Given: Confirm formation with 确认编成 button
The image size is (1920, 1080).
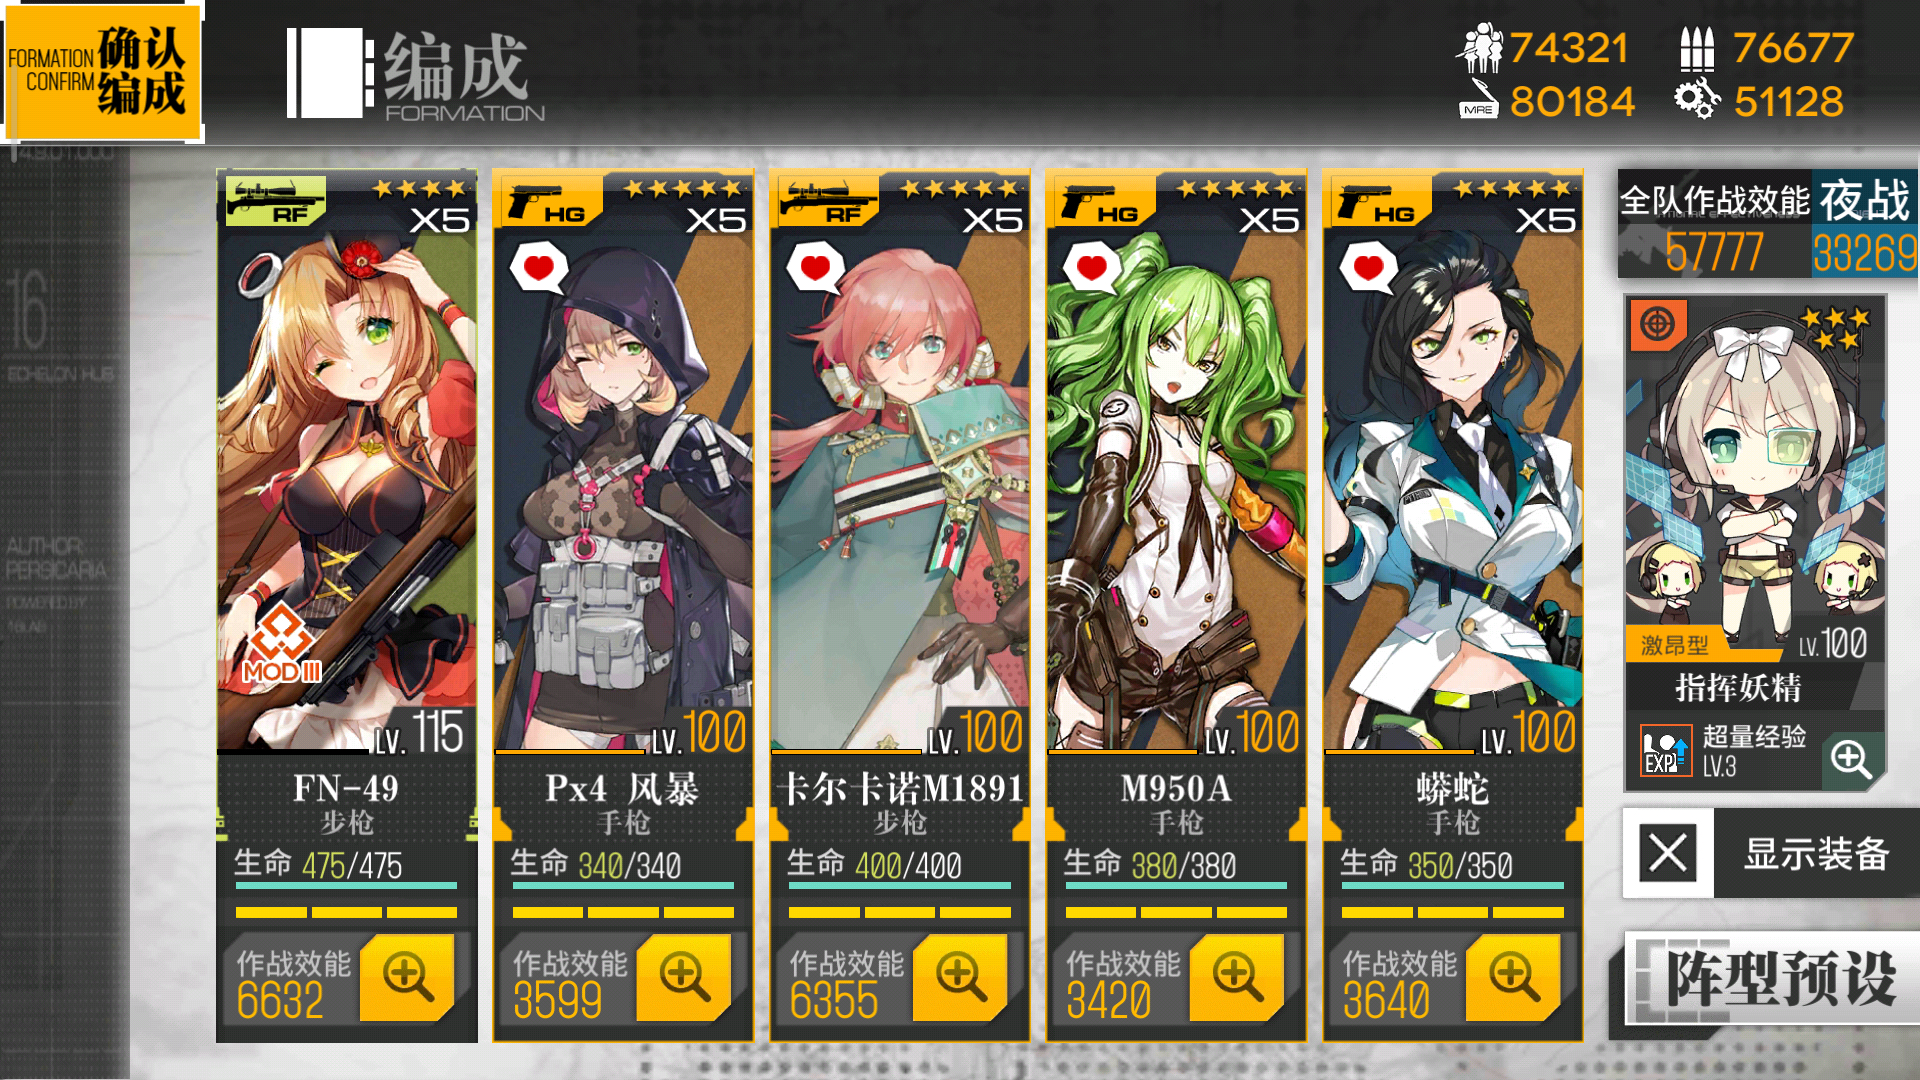Looking at the screenshot, I should pos(102,71).
